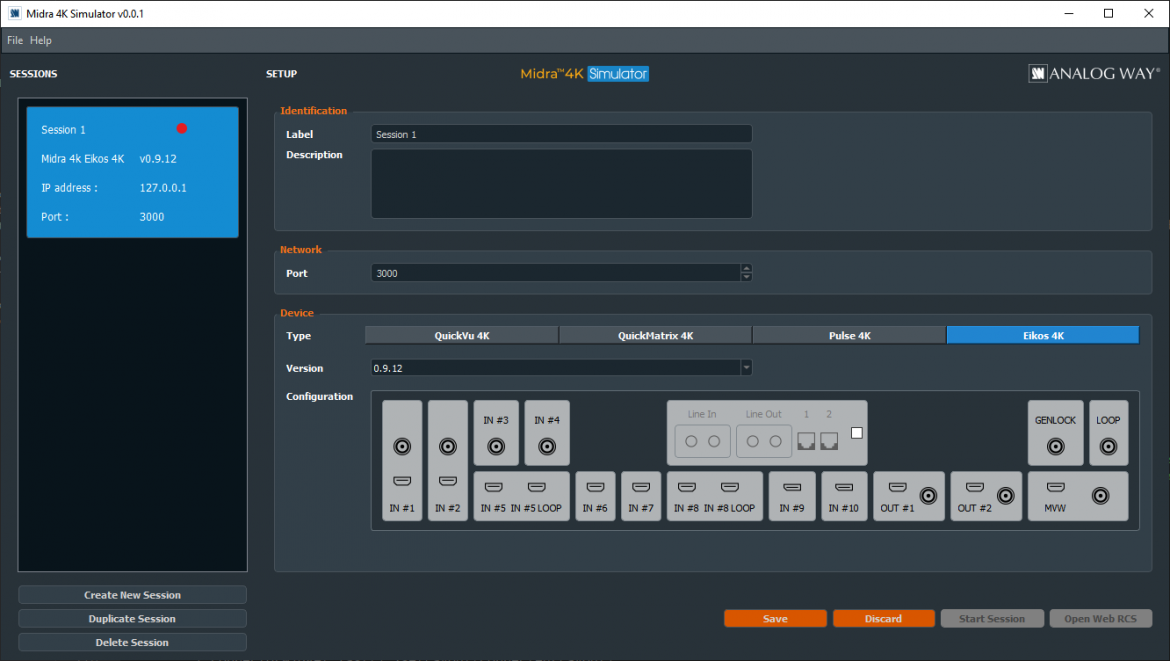This screenshot has width=1170, height=661.
Task: Select the IN #6 HDMI port
Action: pos(595,487)
